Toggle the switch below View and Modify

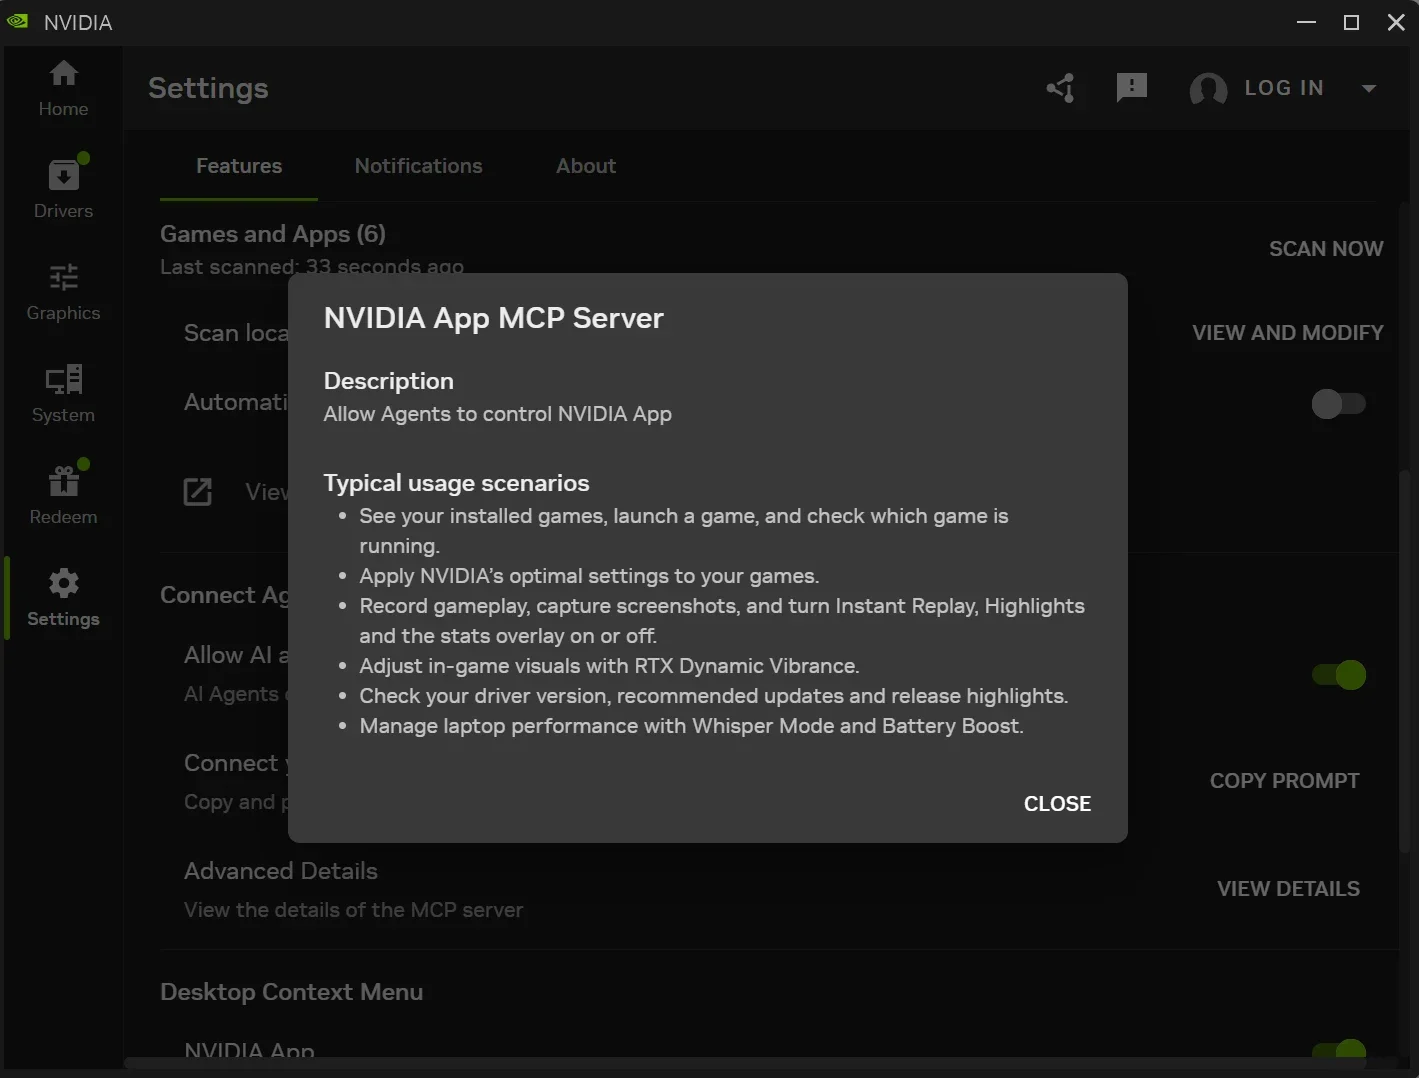click(1339, 403)
